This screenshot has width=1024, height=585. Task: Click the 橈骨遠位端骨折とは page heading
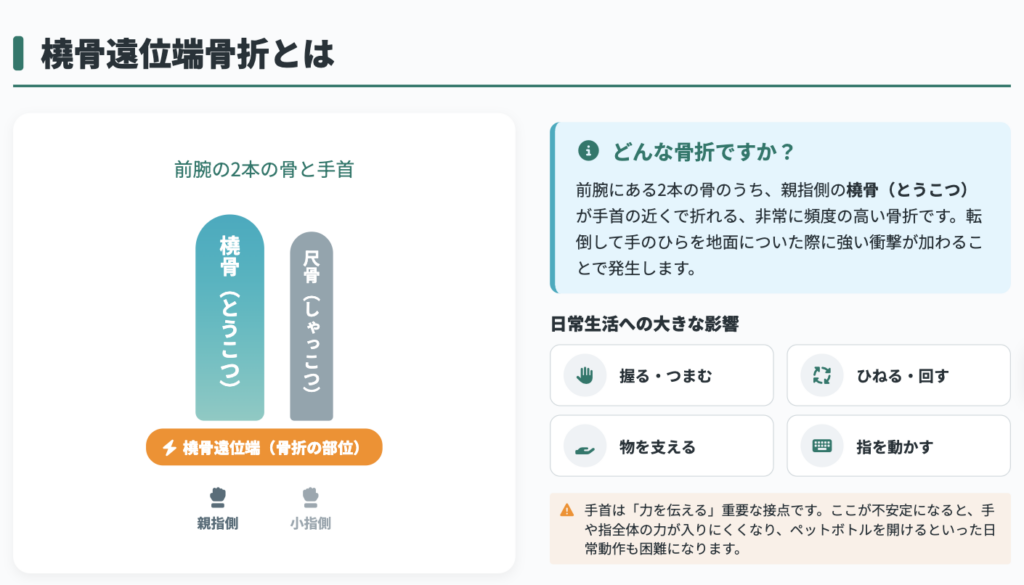coord(187,54)
